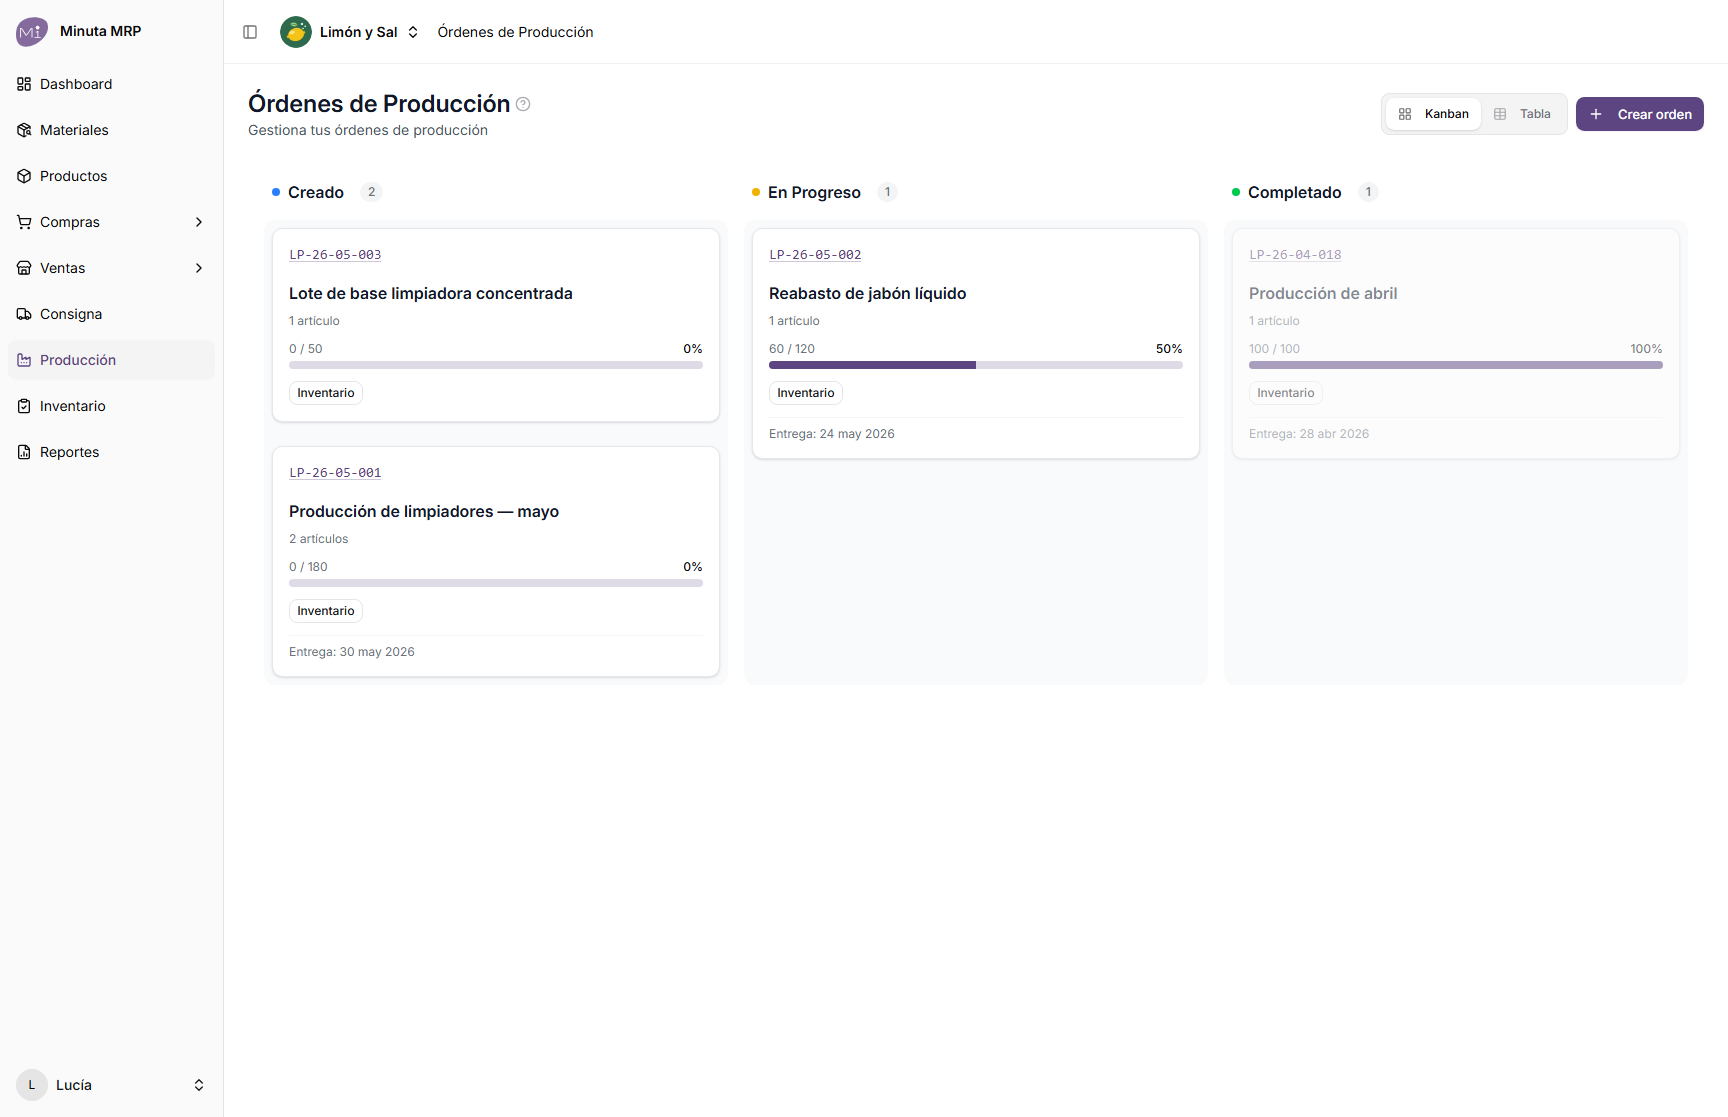1728x1117 pixels.
Task: Open order link LP-26-04-018
Action: click(1295, 255)
